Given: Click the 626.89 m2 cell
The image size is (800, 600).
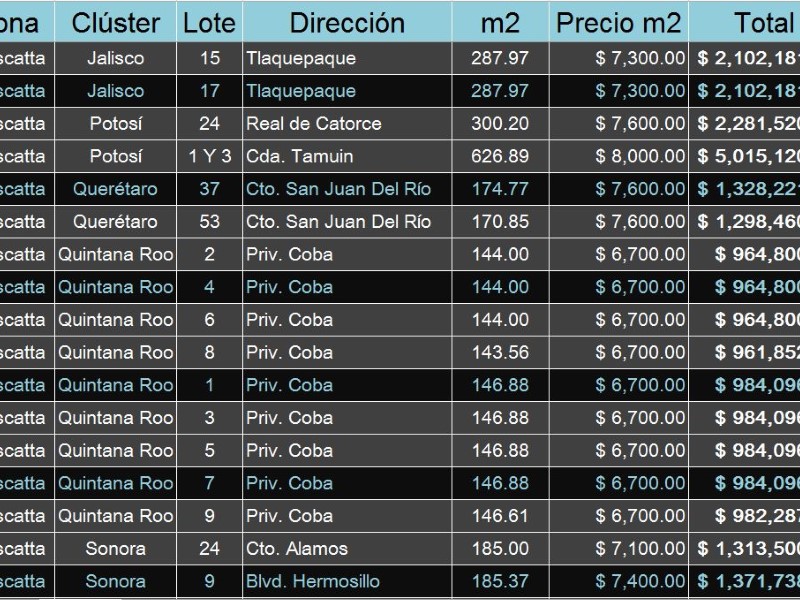Looking at the screenshot, I should 501,156.
